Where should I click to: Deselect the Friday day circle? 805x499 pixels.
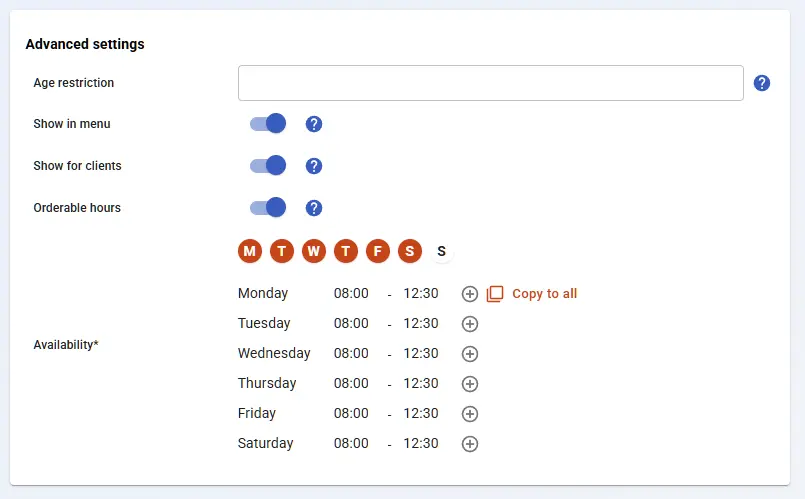378,251
